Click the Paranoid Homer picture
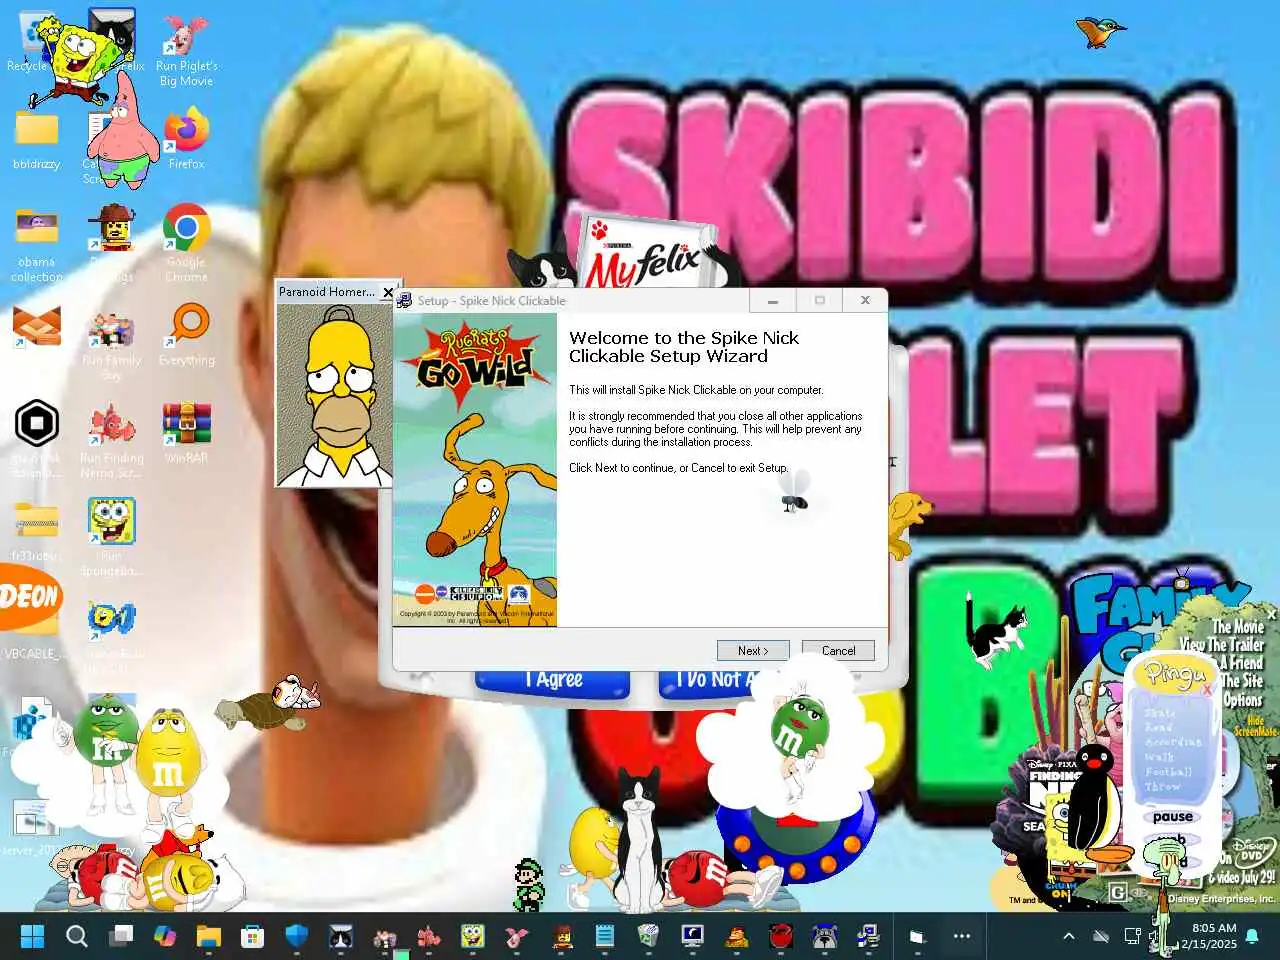This screenshot has width=1280, height=960. pos(334,395)
